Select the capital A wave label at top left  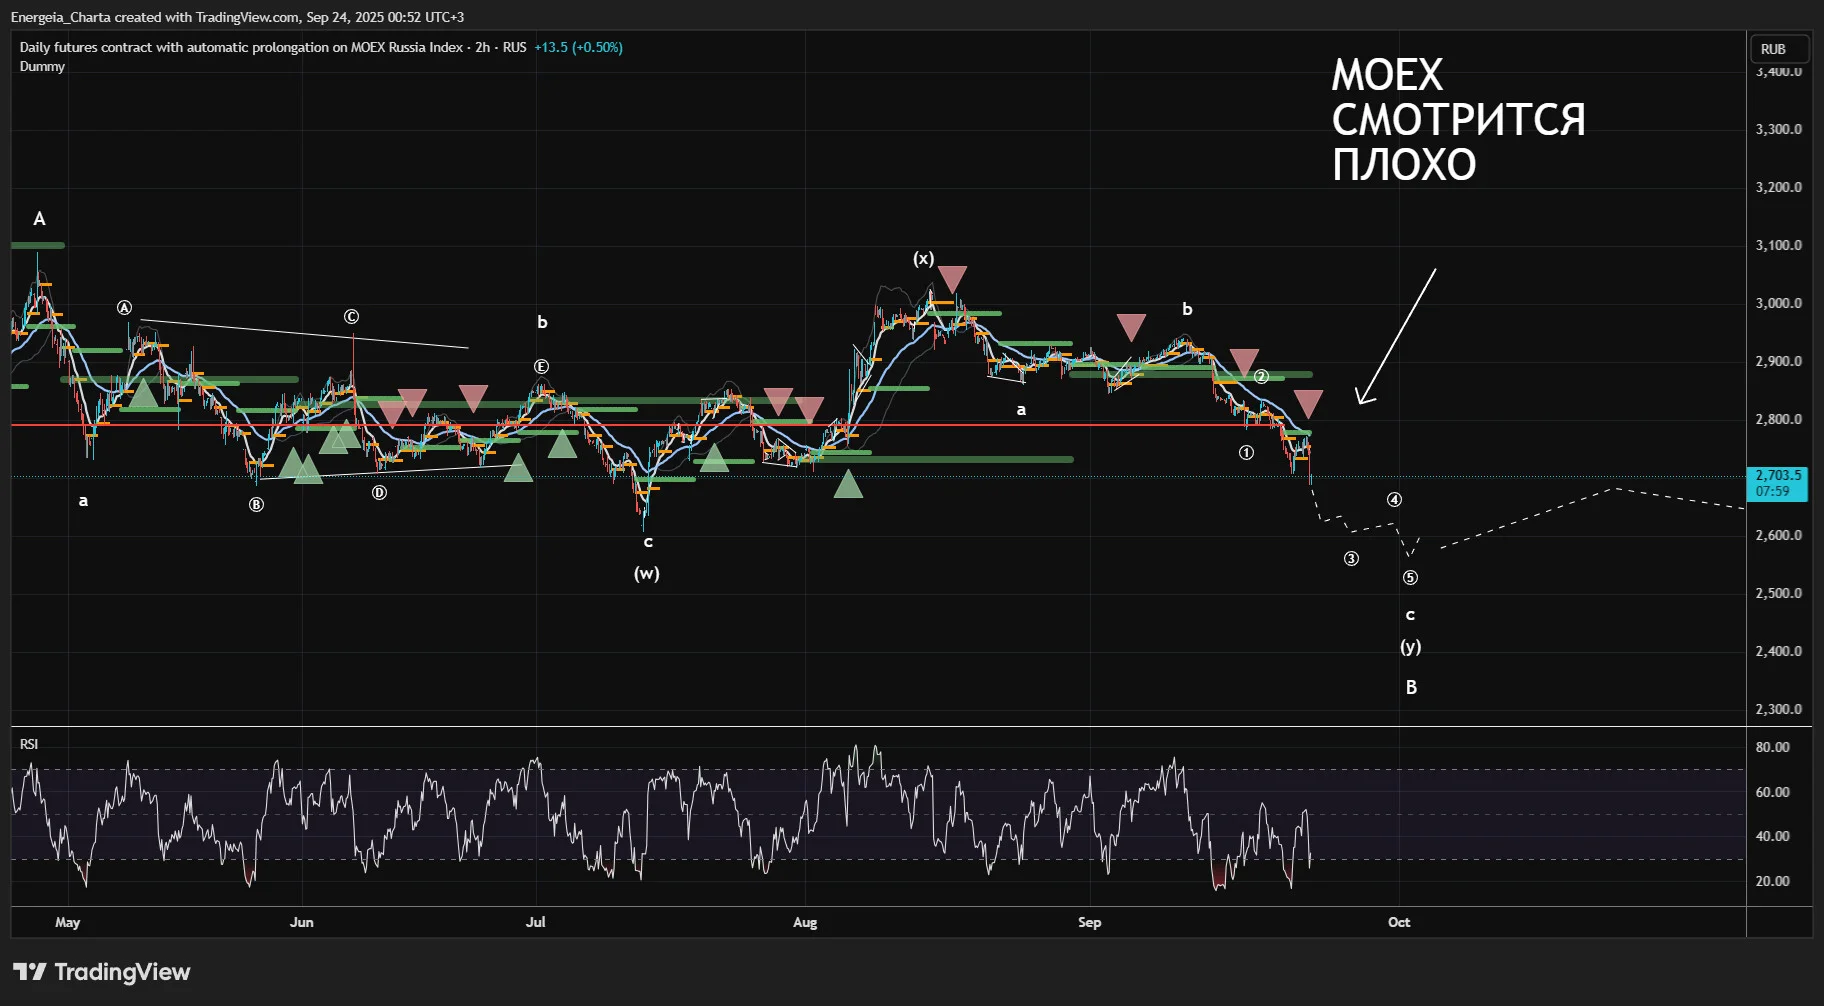39,219
